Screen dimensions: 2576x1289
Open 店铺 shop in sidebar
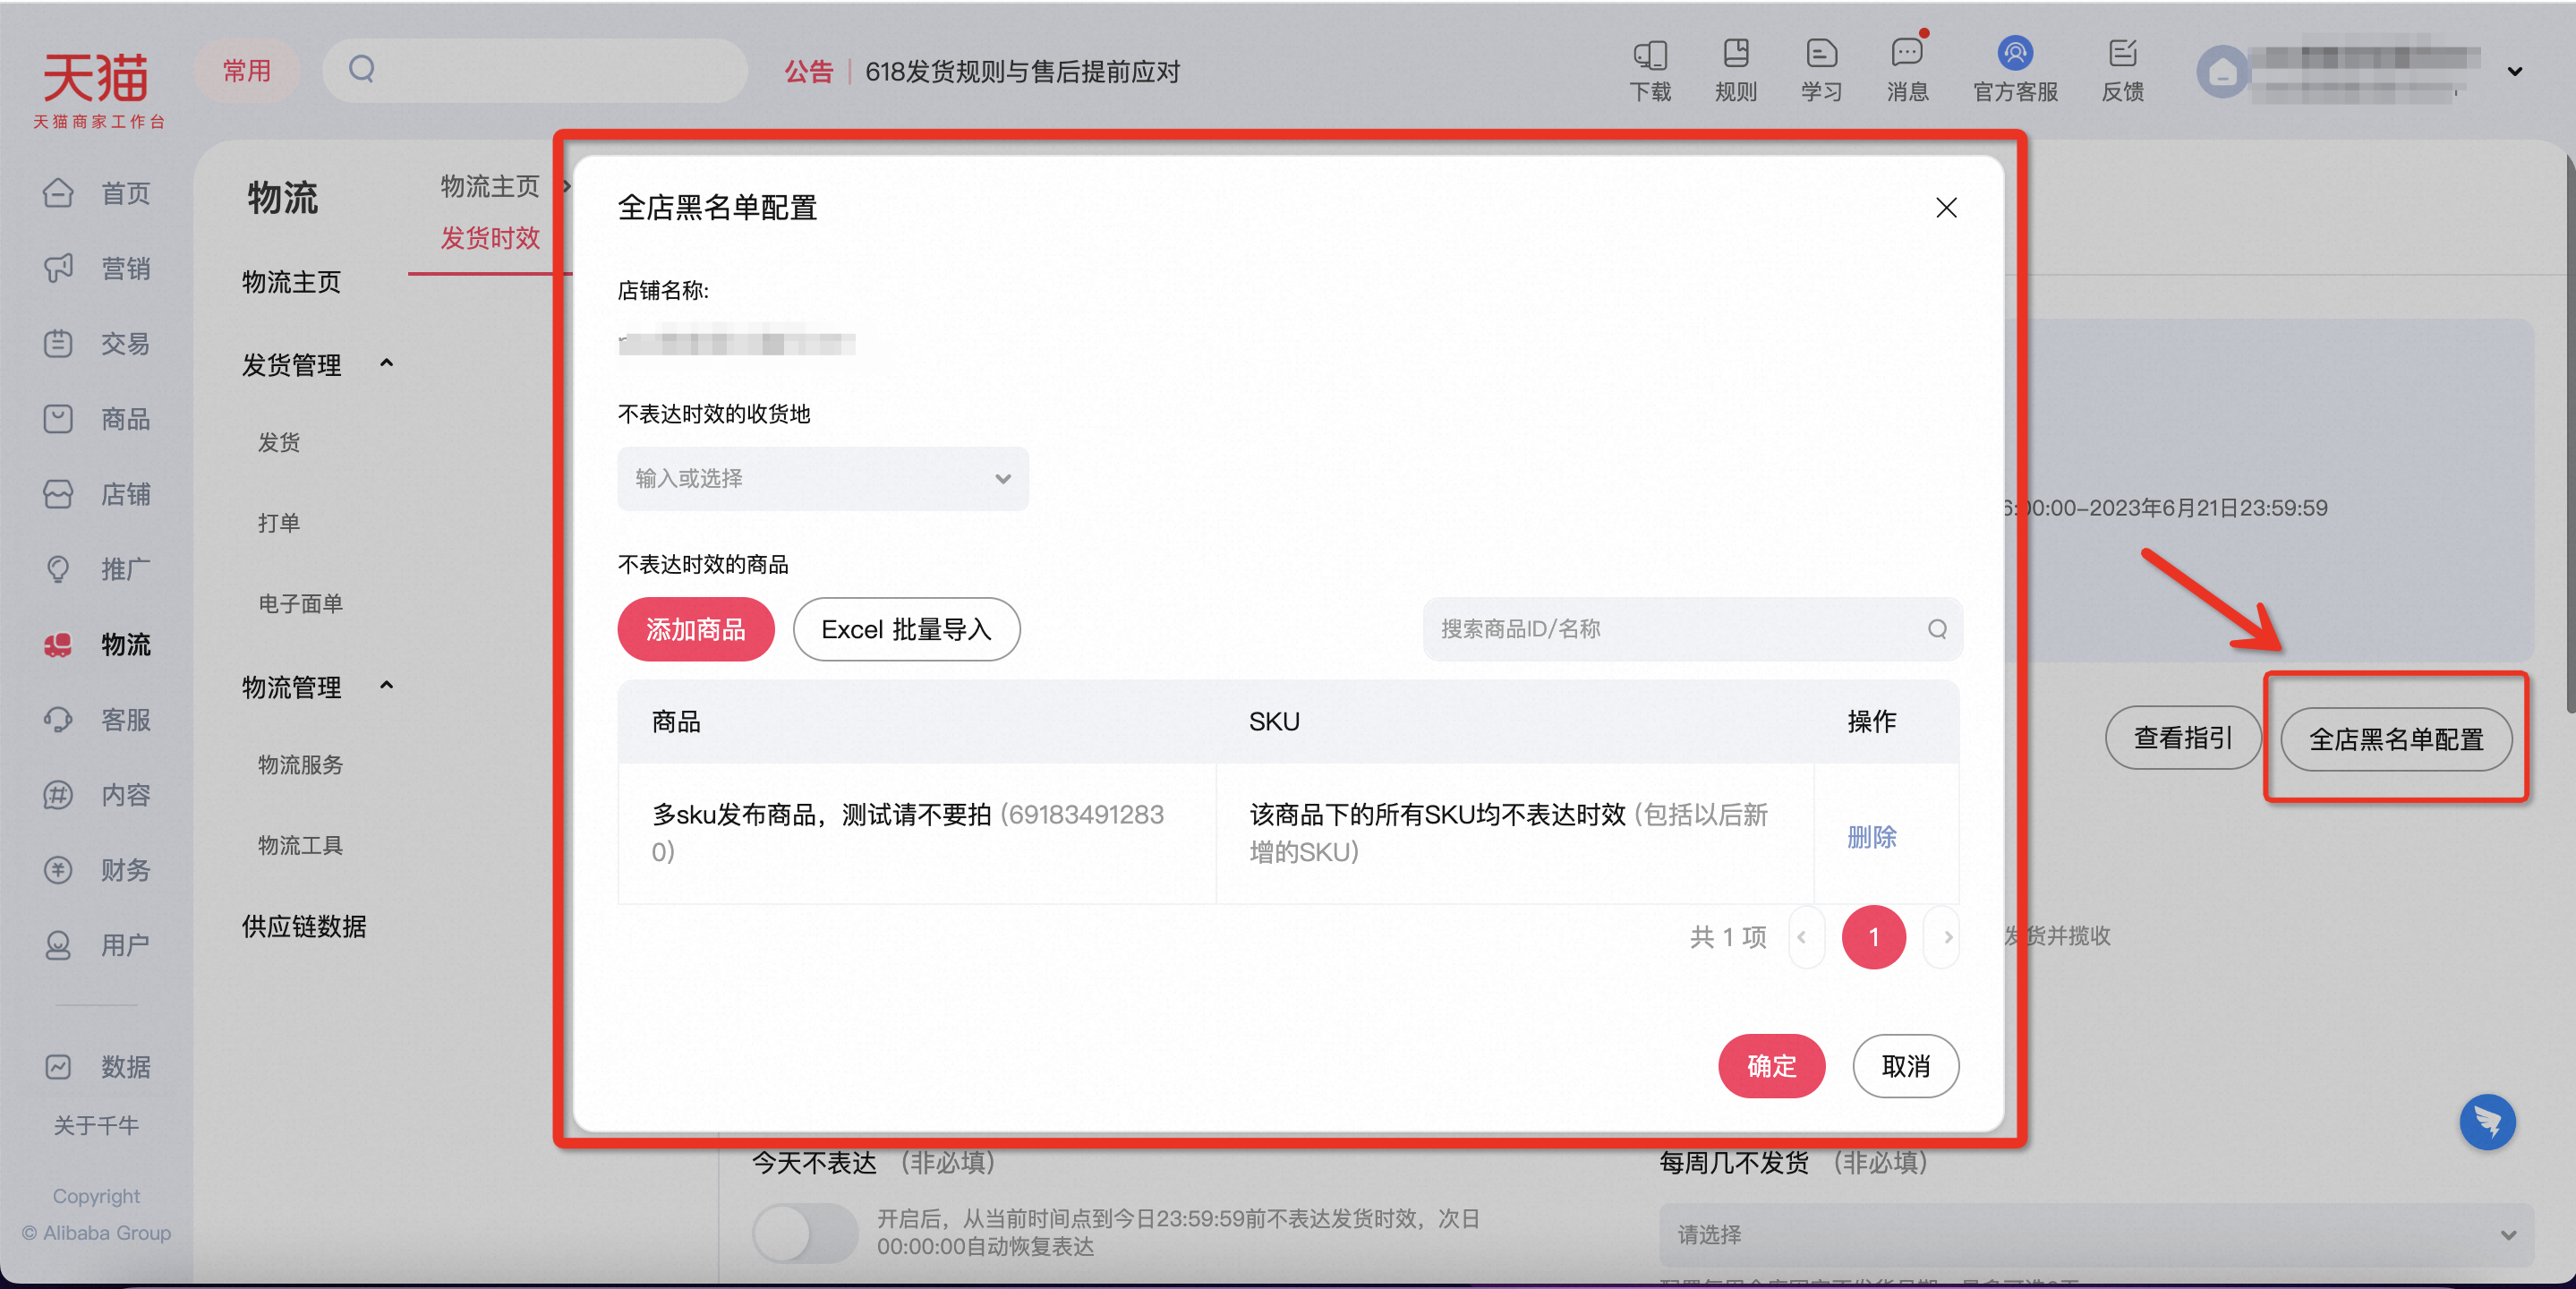tap(98, 494)
